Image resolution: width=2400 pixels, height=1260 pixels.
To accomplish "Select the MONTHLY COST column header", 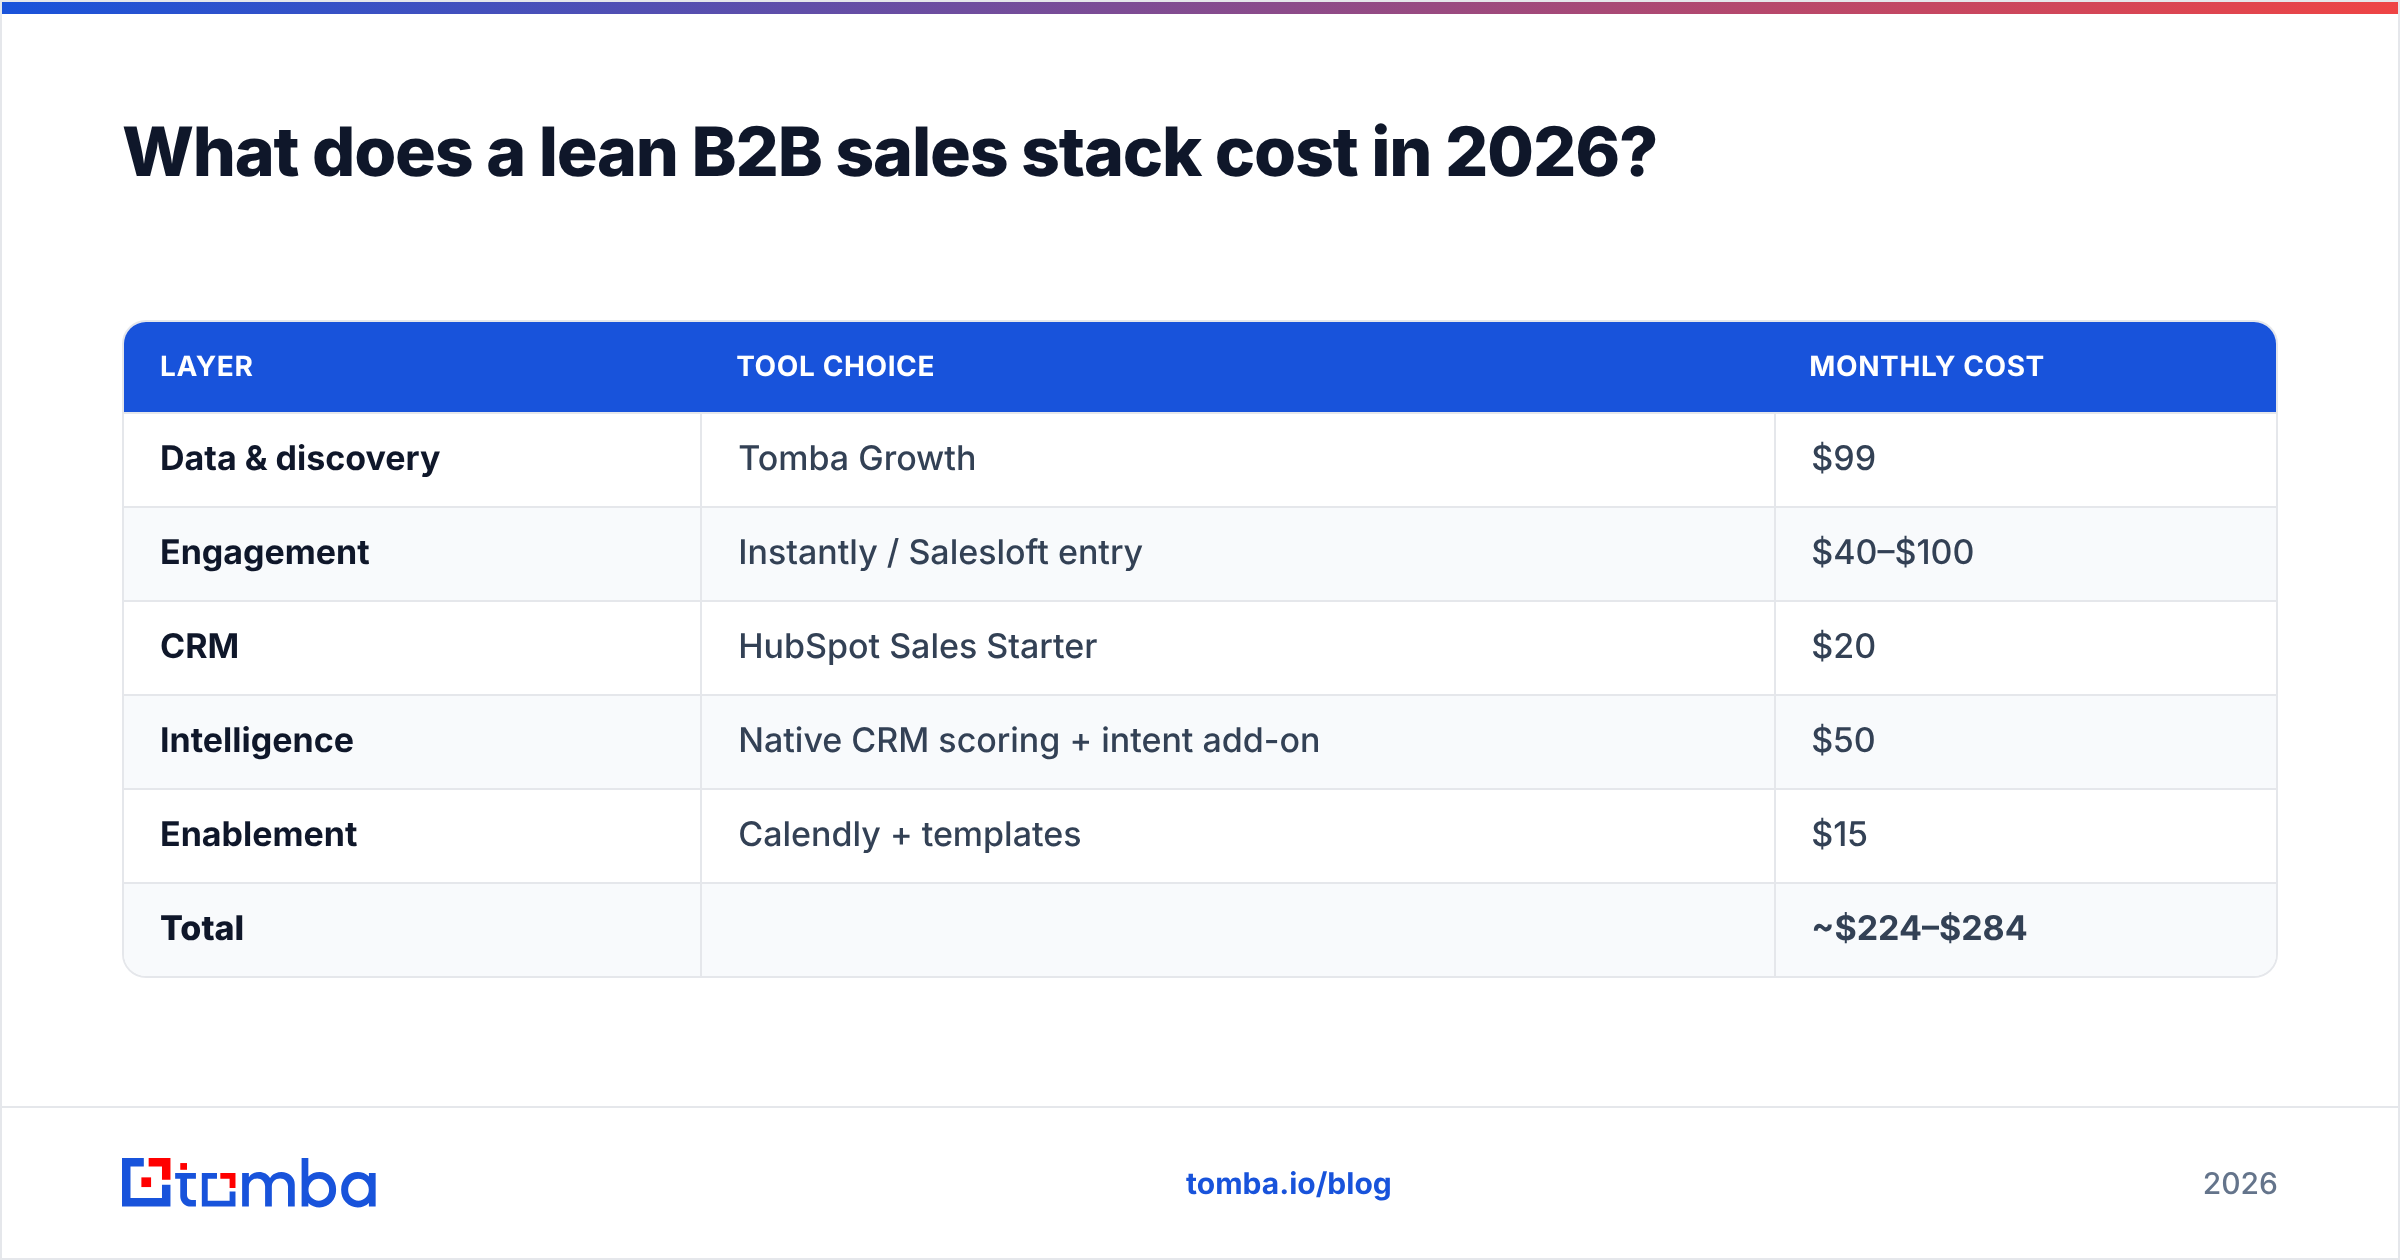I will (x=1925, y=366).
